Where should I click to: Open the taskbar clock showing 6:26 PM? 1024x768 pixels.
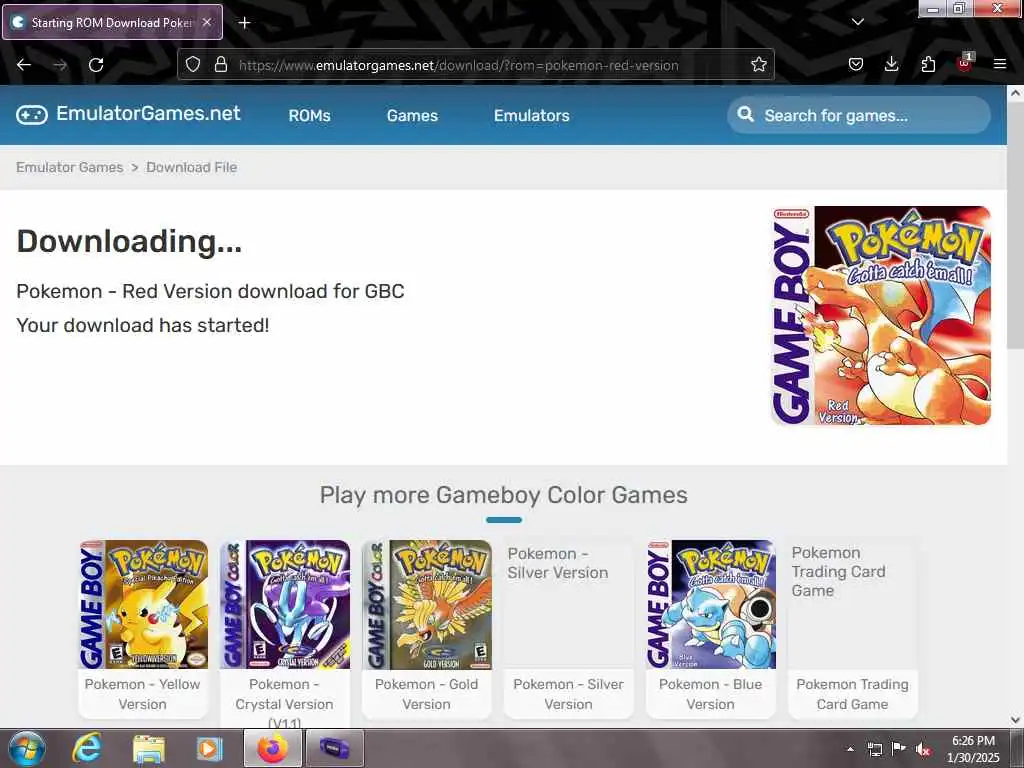point(973,749)
